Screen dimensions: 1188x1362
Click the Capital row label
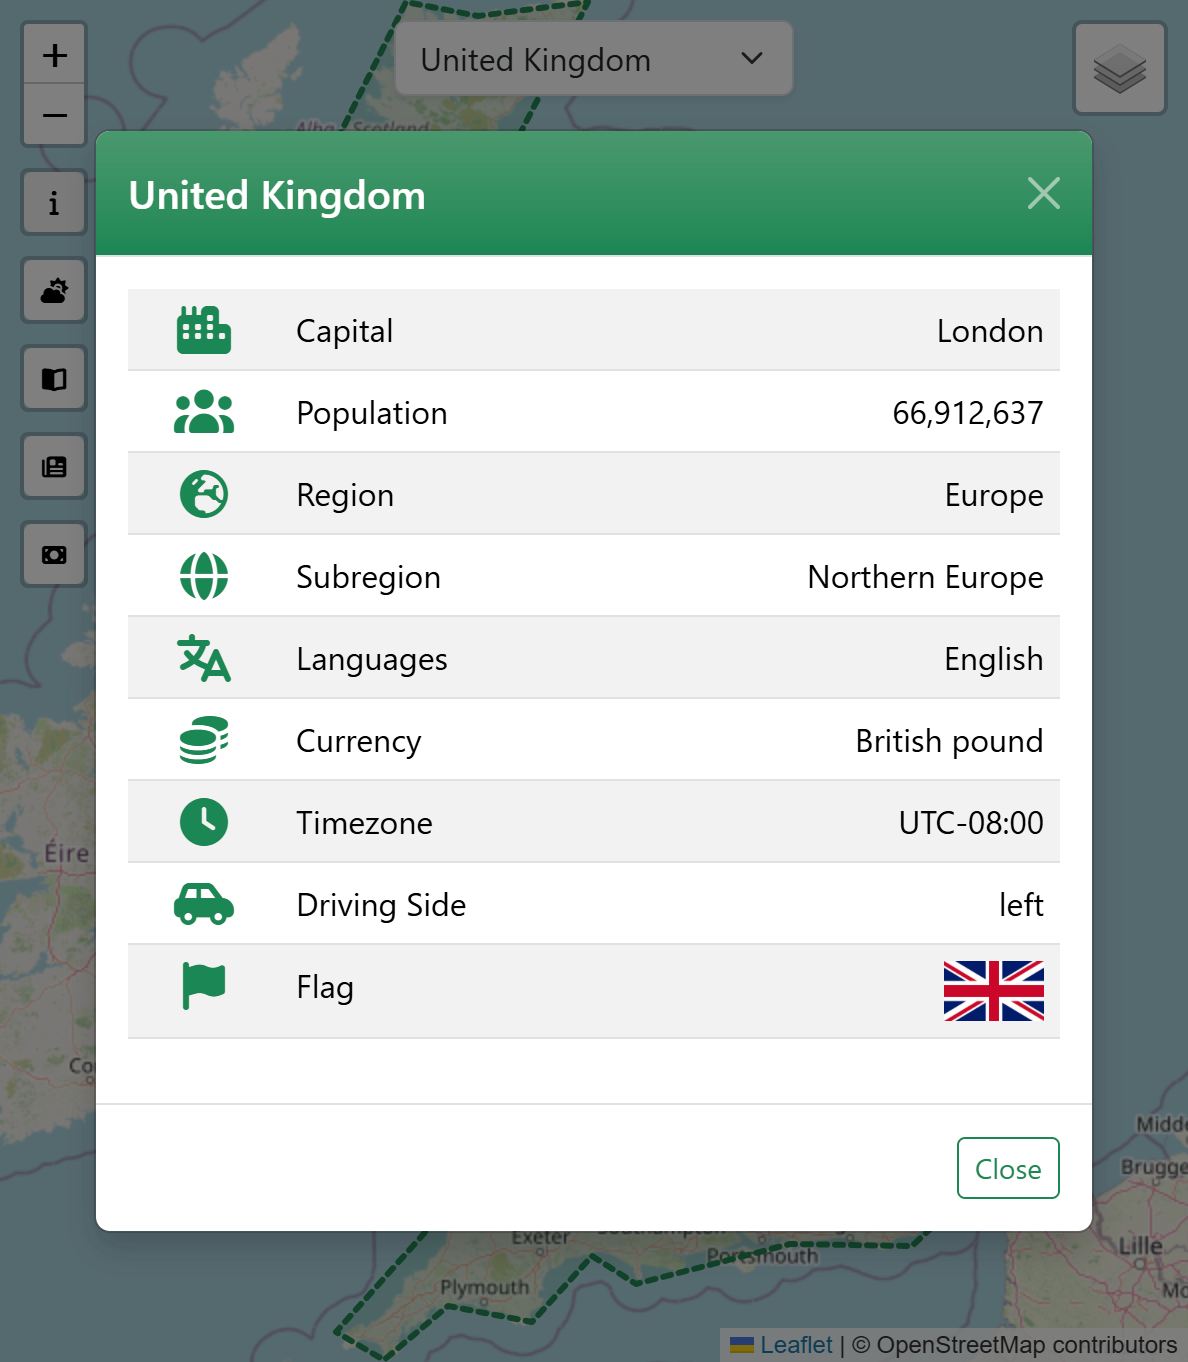(x=345, y=331)
